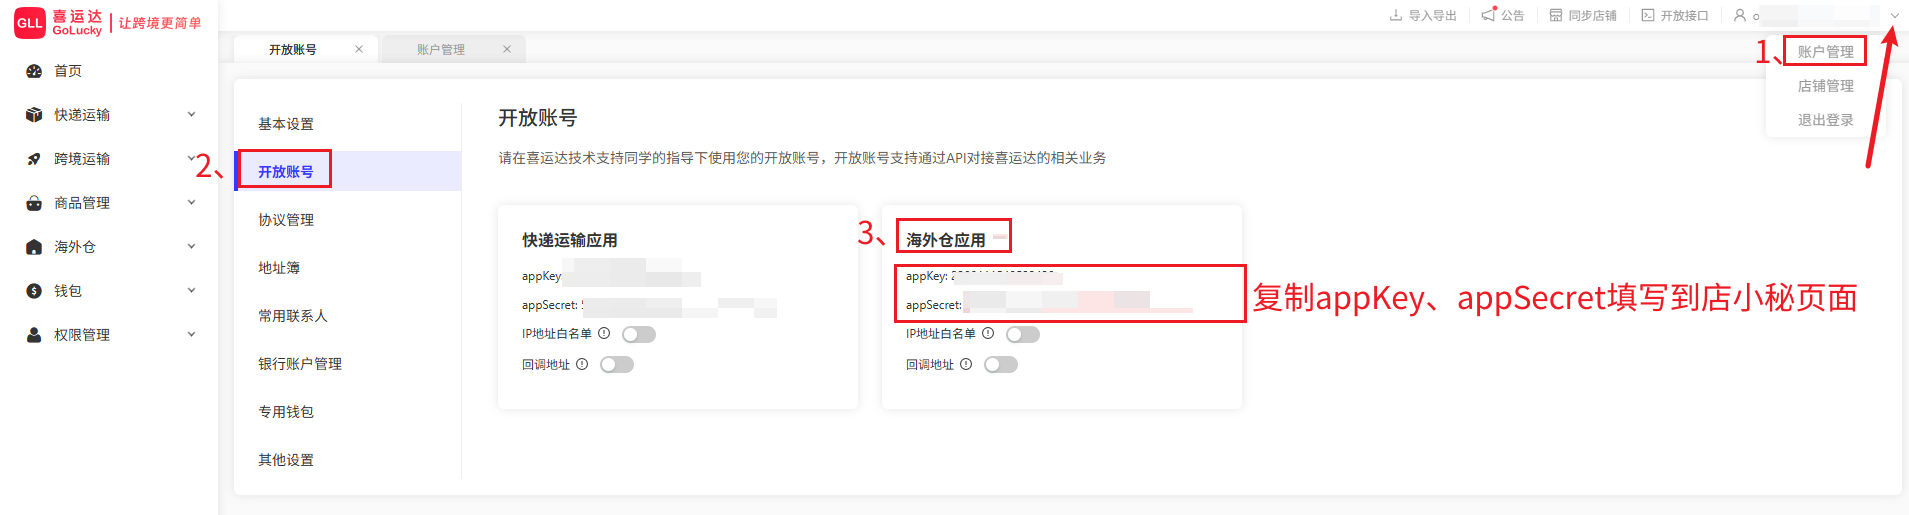Close the 开放账号 tab
The image size is (1909, 515).
click(359, 49)
